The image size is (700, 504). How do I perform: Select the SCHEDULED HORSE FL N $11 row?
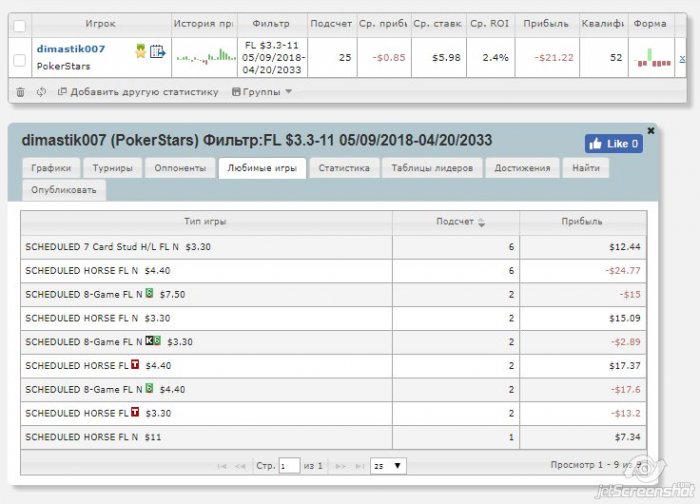click(x=333, y=437)
